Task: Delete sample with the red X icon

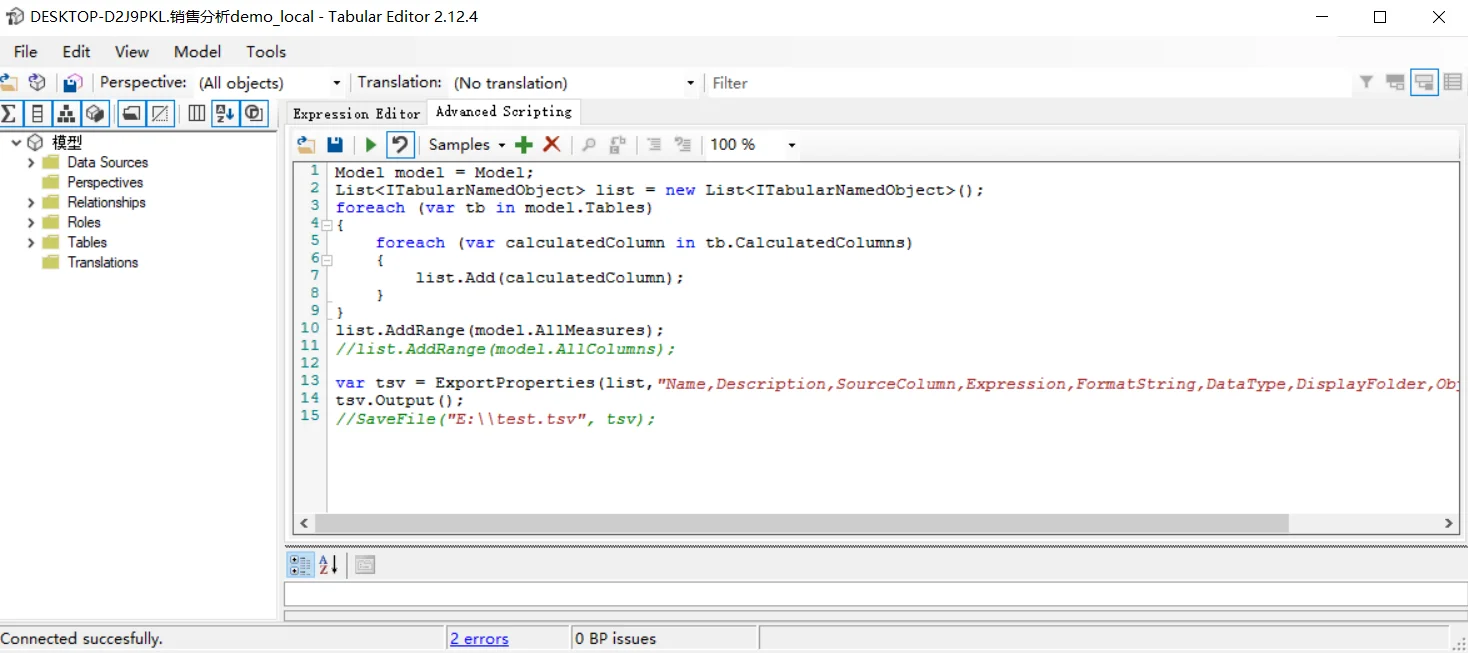Action: click(x=551, y=145)
